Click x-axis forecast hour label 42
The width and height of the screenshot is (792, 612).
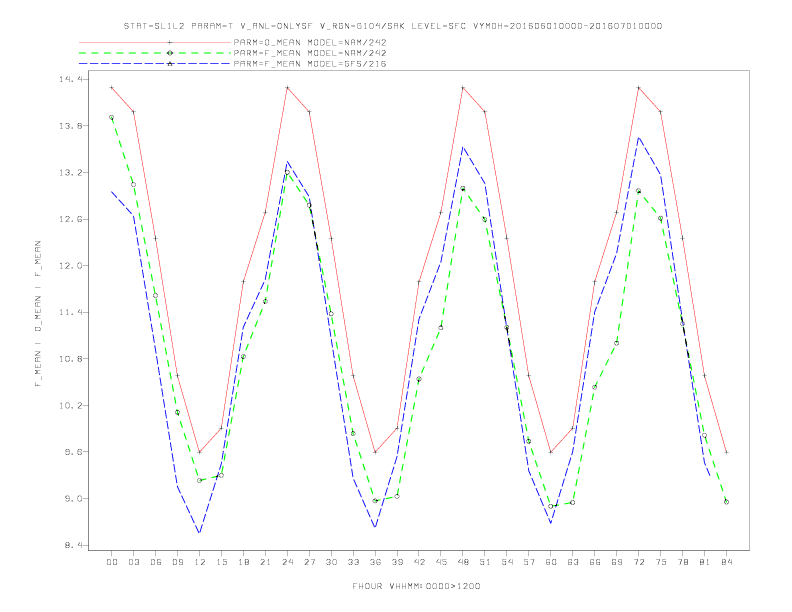click(x=419, y=562)
